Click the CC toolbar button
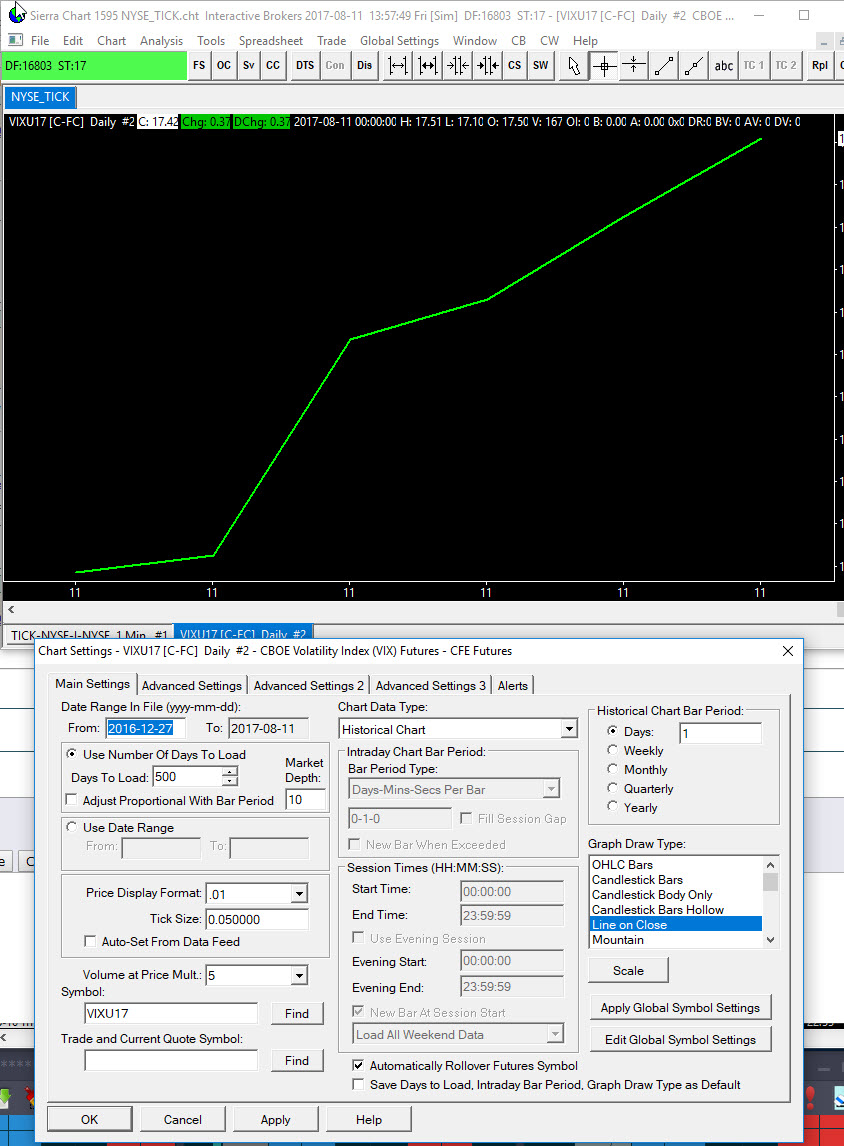 point(273,66)
